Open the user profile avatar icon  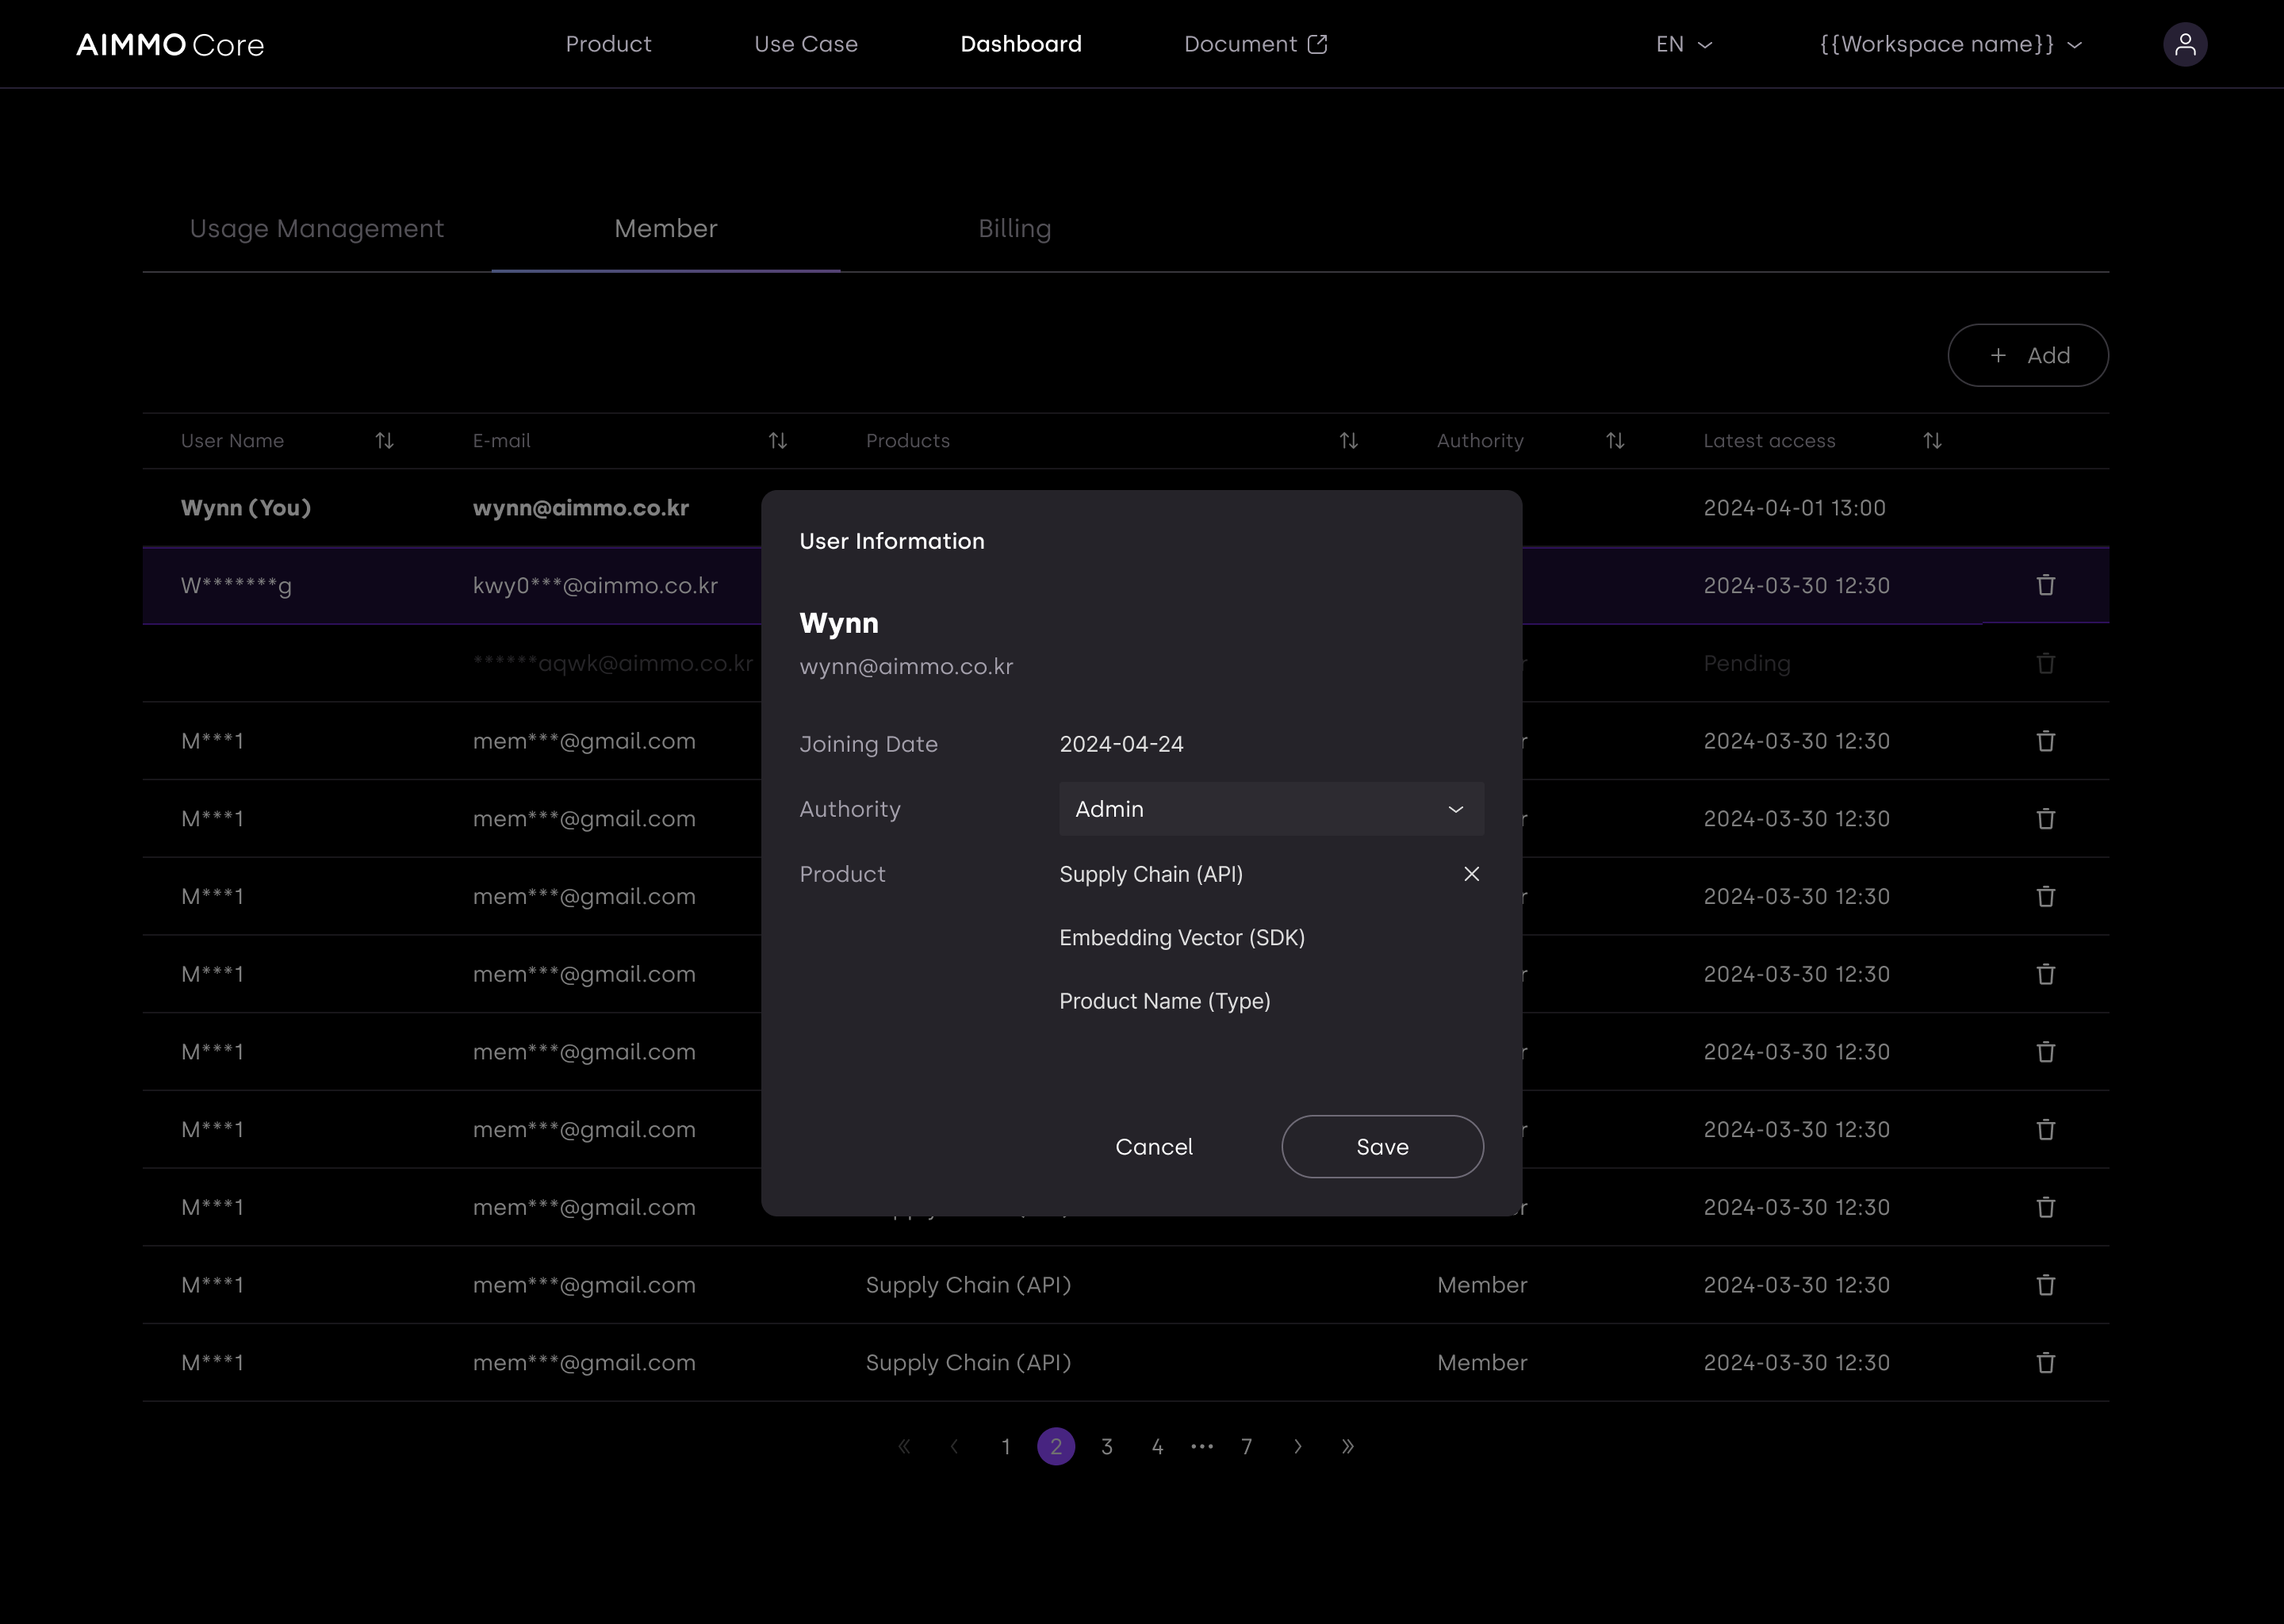pos(2185,44)
